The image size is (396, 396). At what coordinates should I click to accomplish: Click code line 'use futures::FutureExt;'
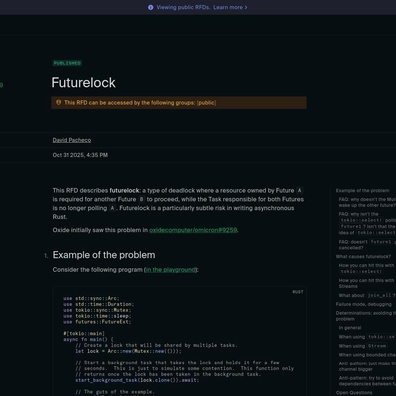pos(97,322)
